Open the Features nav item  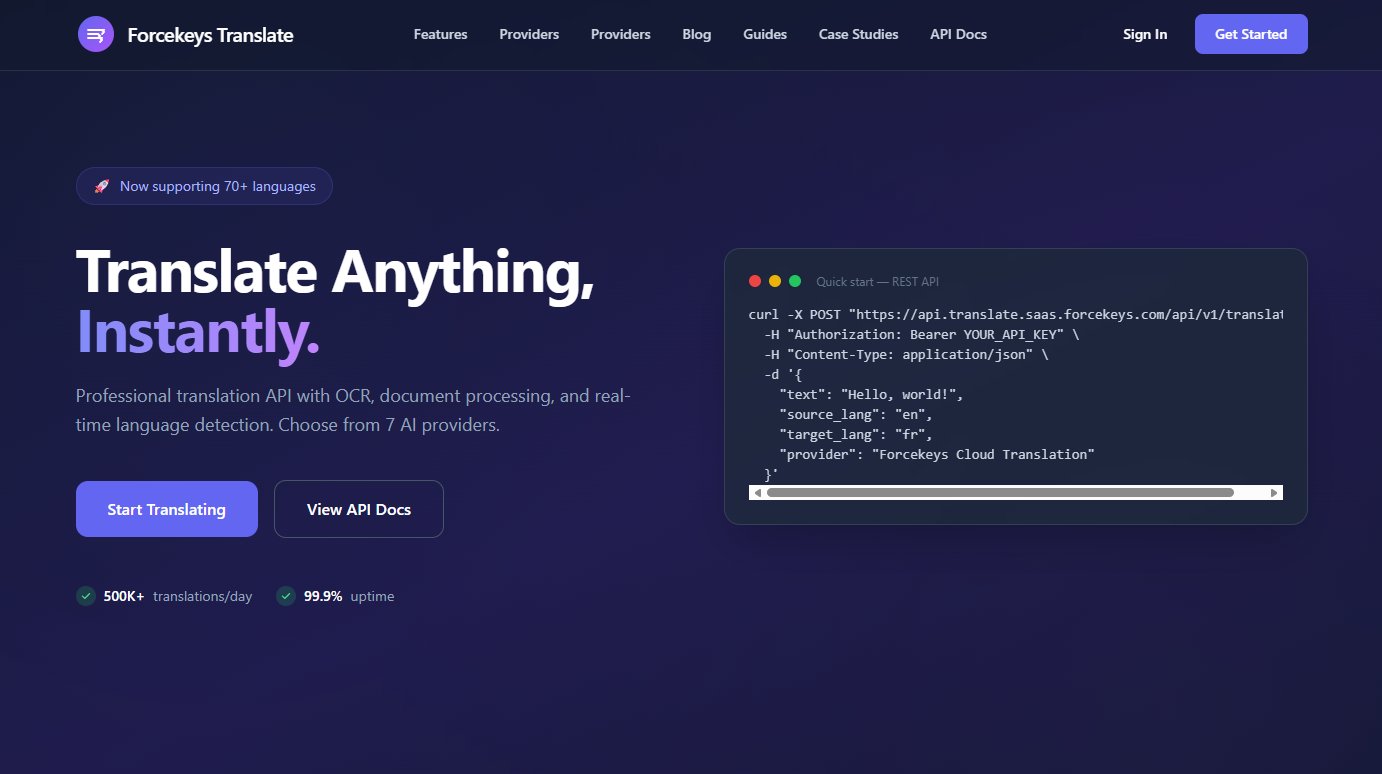point(440,34)
